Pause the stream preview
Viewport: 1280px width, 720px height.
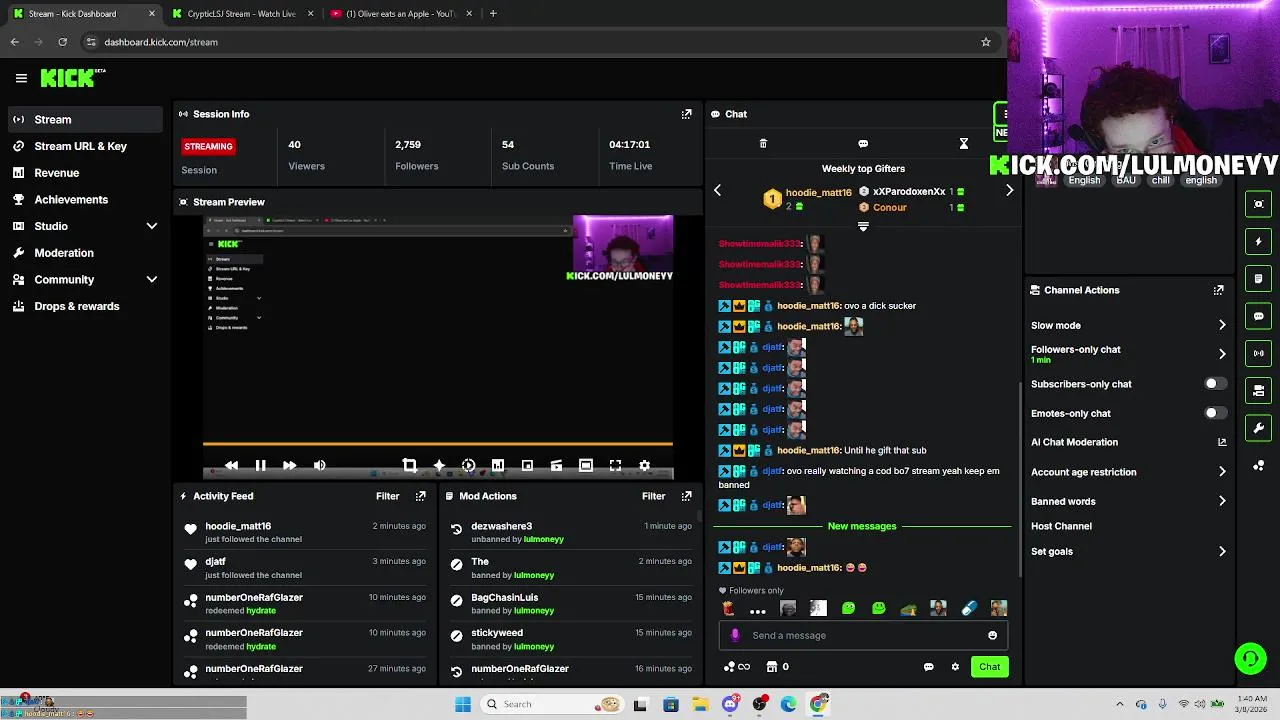tap(260, 465)
